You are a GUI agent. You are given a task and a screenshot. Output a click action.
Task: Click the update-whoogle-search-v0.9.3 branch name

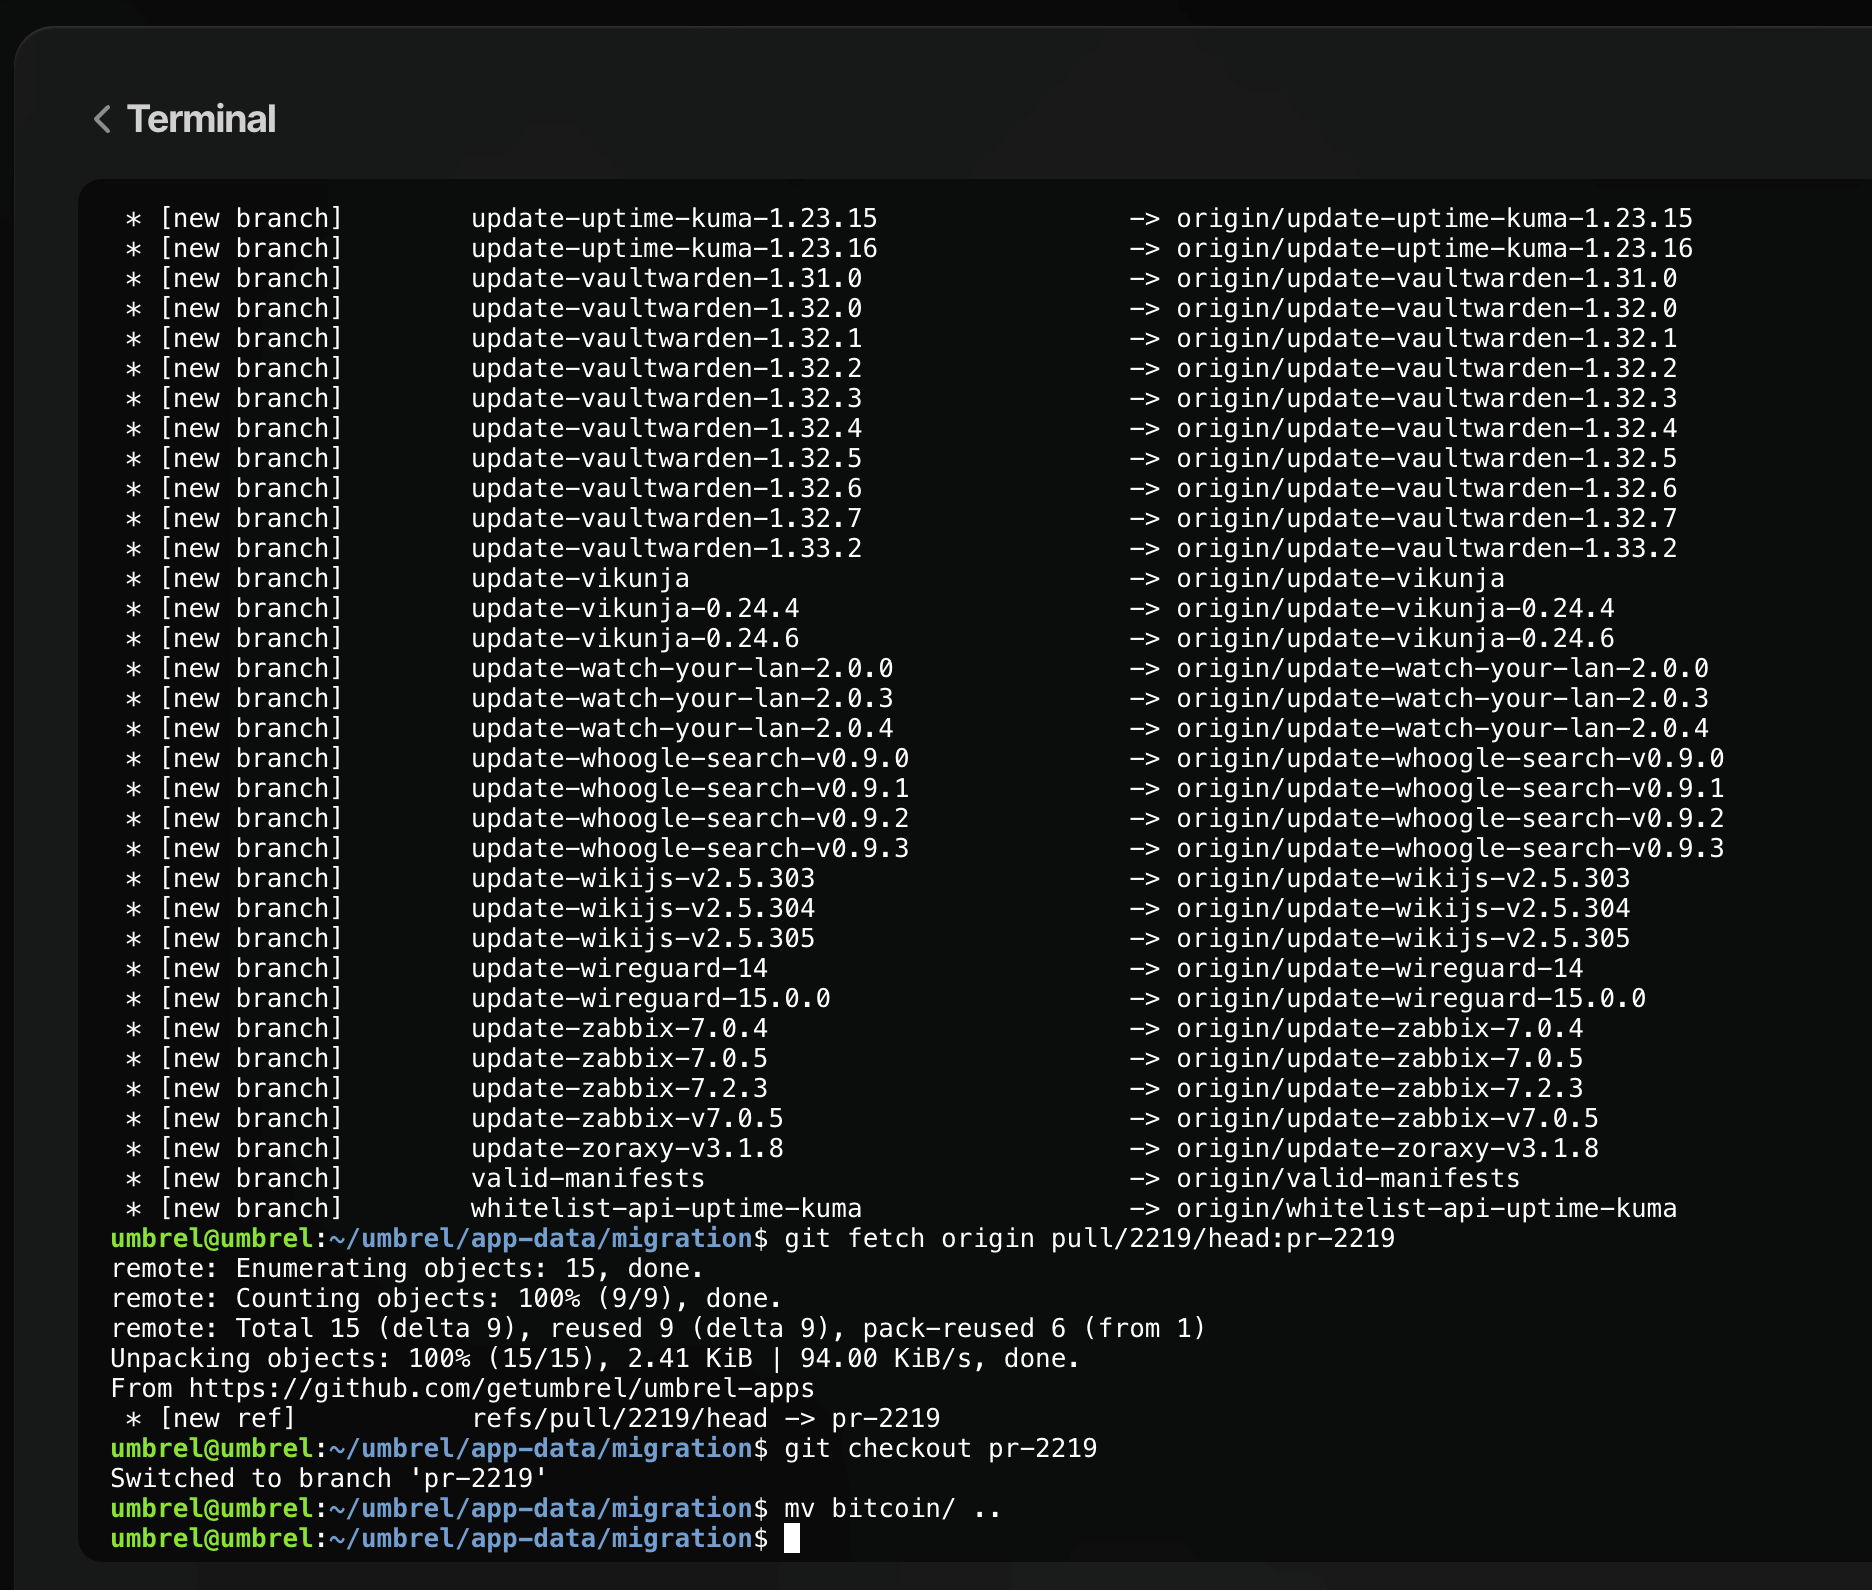[x=690, y=848]
